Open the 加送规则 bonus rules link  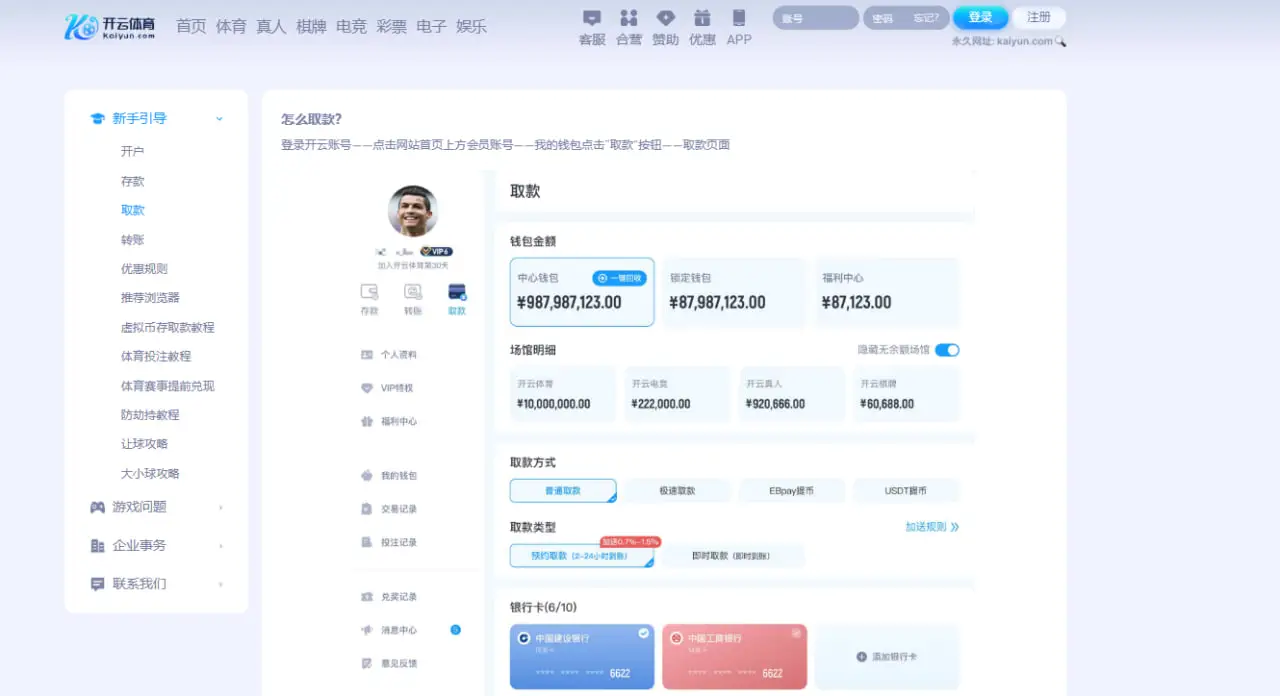click(927, 527)
